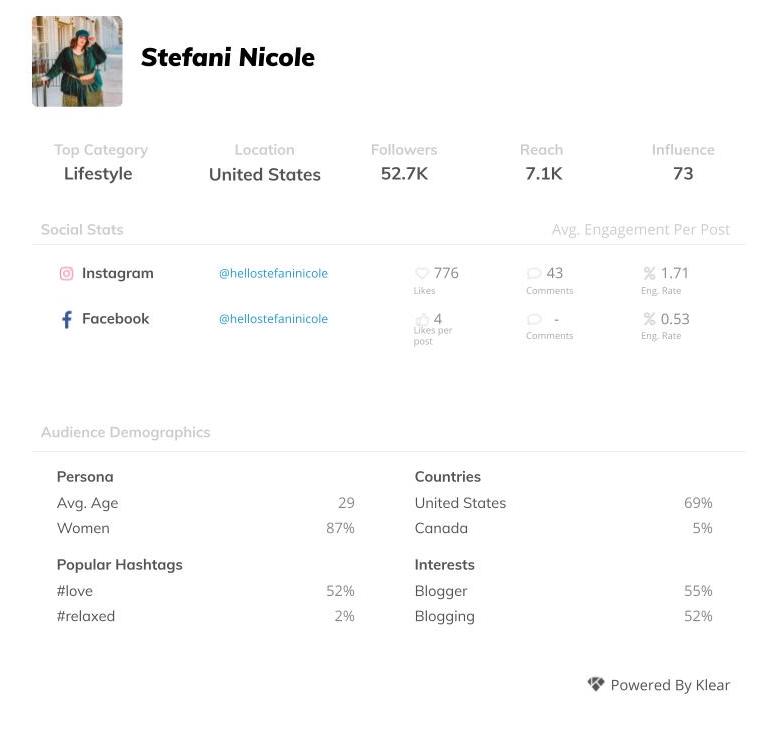Click the Facebook thumbs-up likes icon
779x748 pixels.
pyautogui.click(x=422, y=319)
